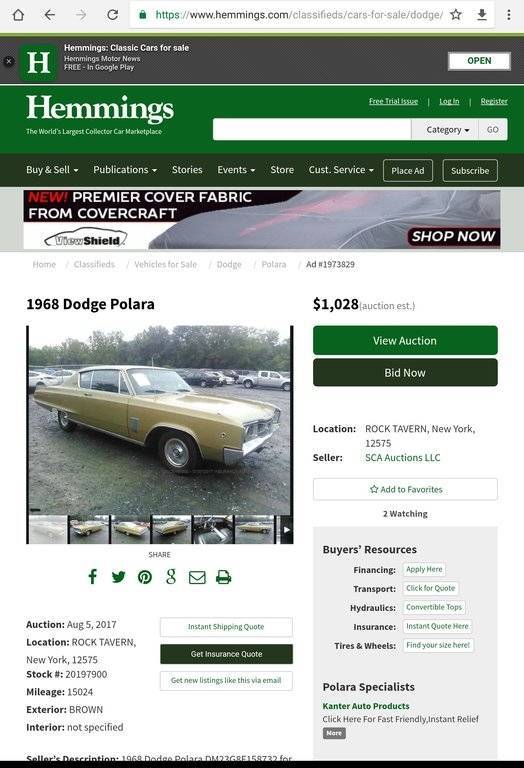Open the Store nav item
The height and width of the screenshot is (768, 524).
click(x=282, y=170)
